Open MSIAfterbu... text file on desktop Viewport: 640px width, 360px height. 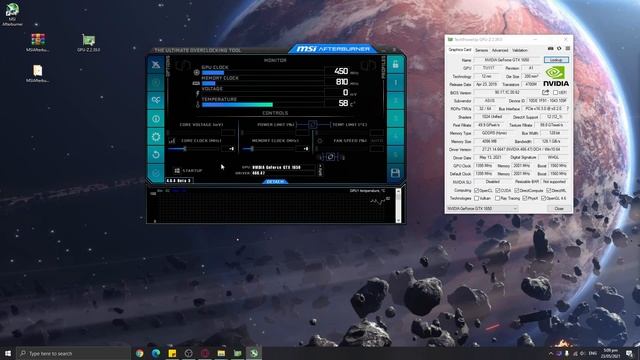coord(38,73)
